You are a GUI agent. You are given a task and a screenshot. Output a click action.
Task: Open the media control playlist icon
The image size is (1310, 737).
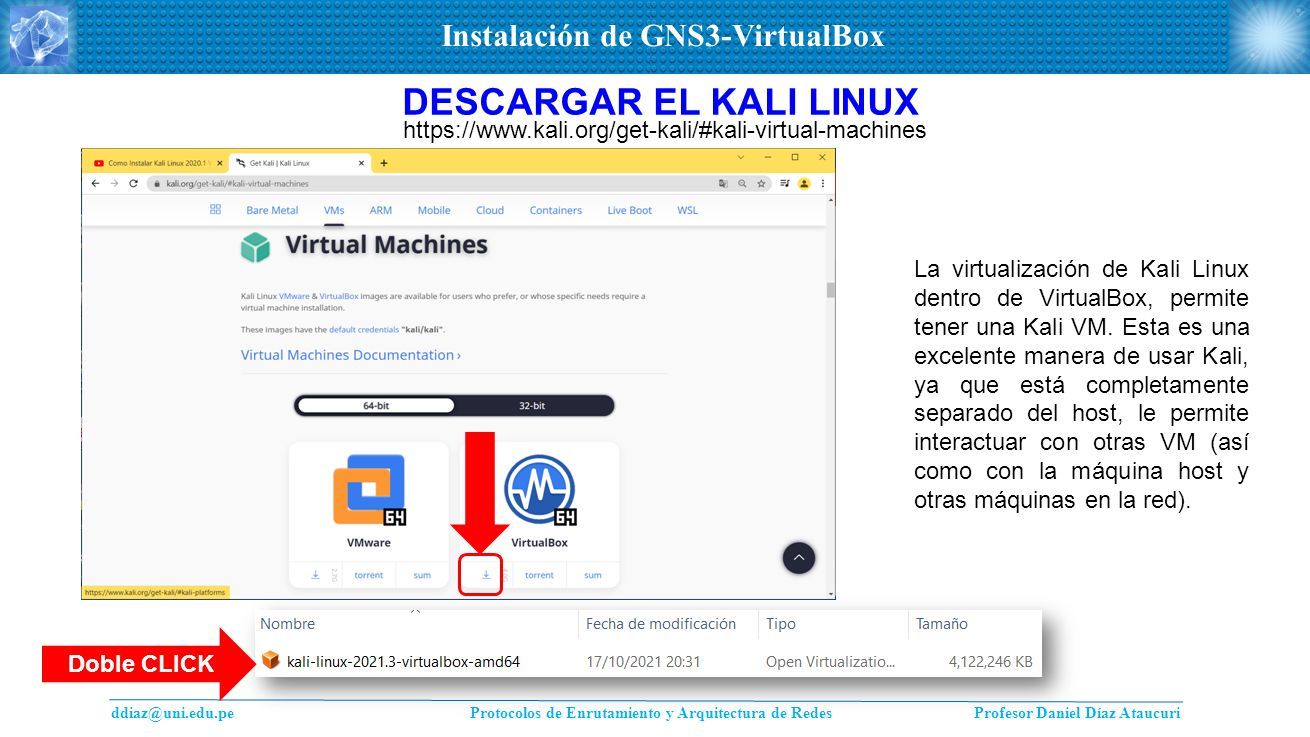786,184
